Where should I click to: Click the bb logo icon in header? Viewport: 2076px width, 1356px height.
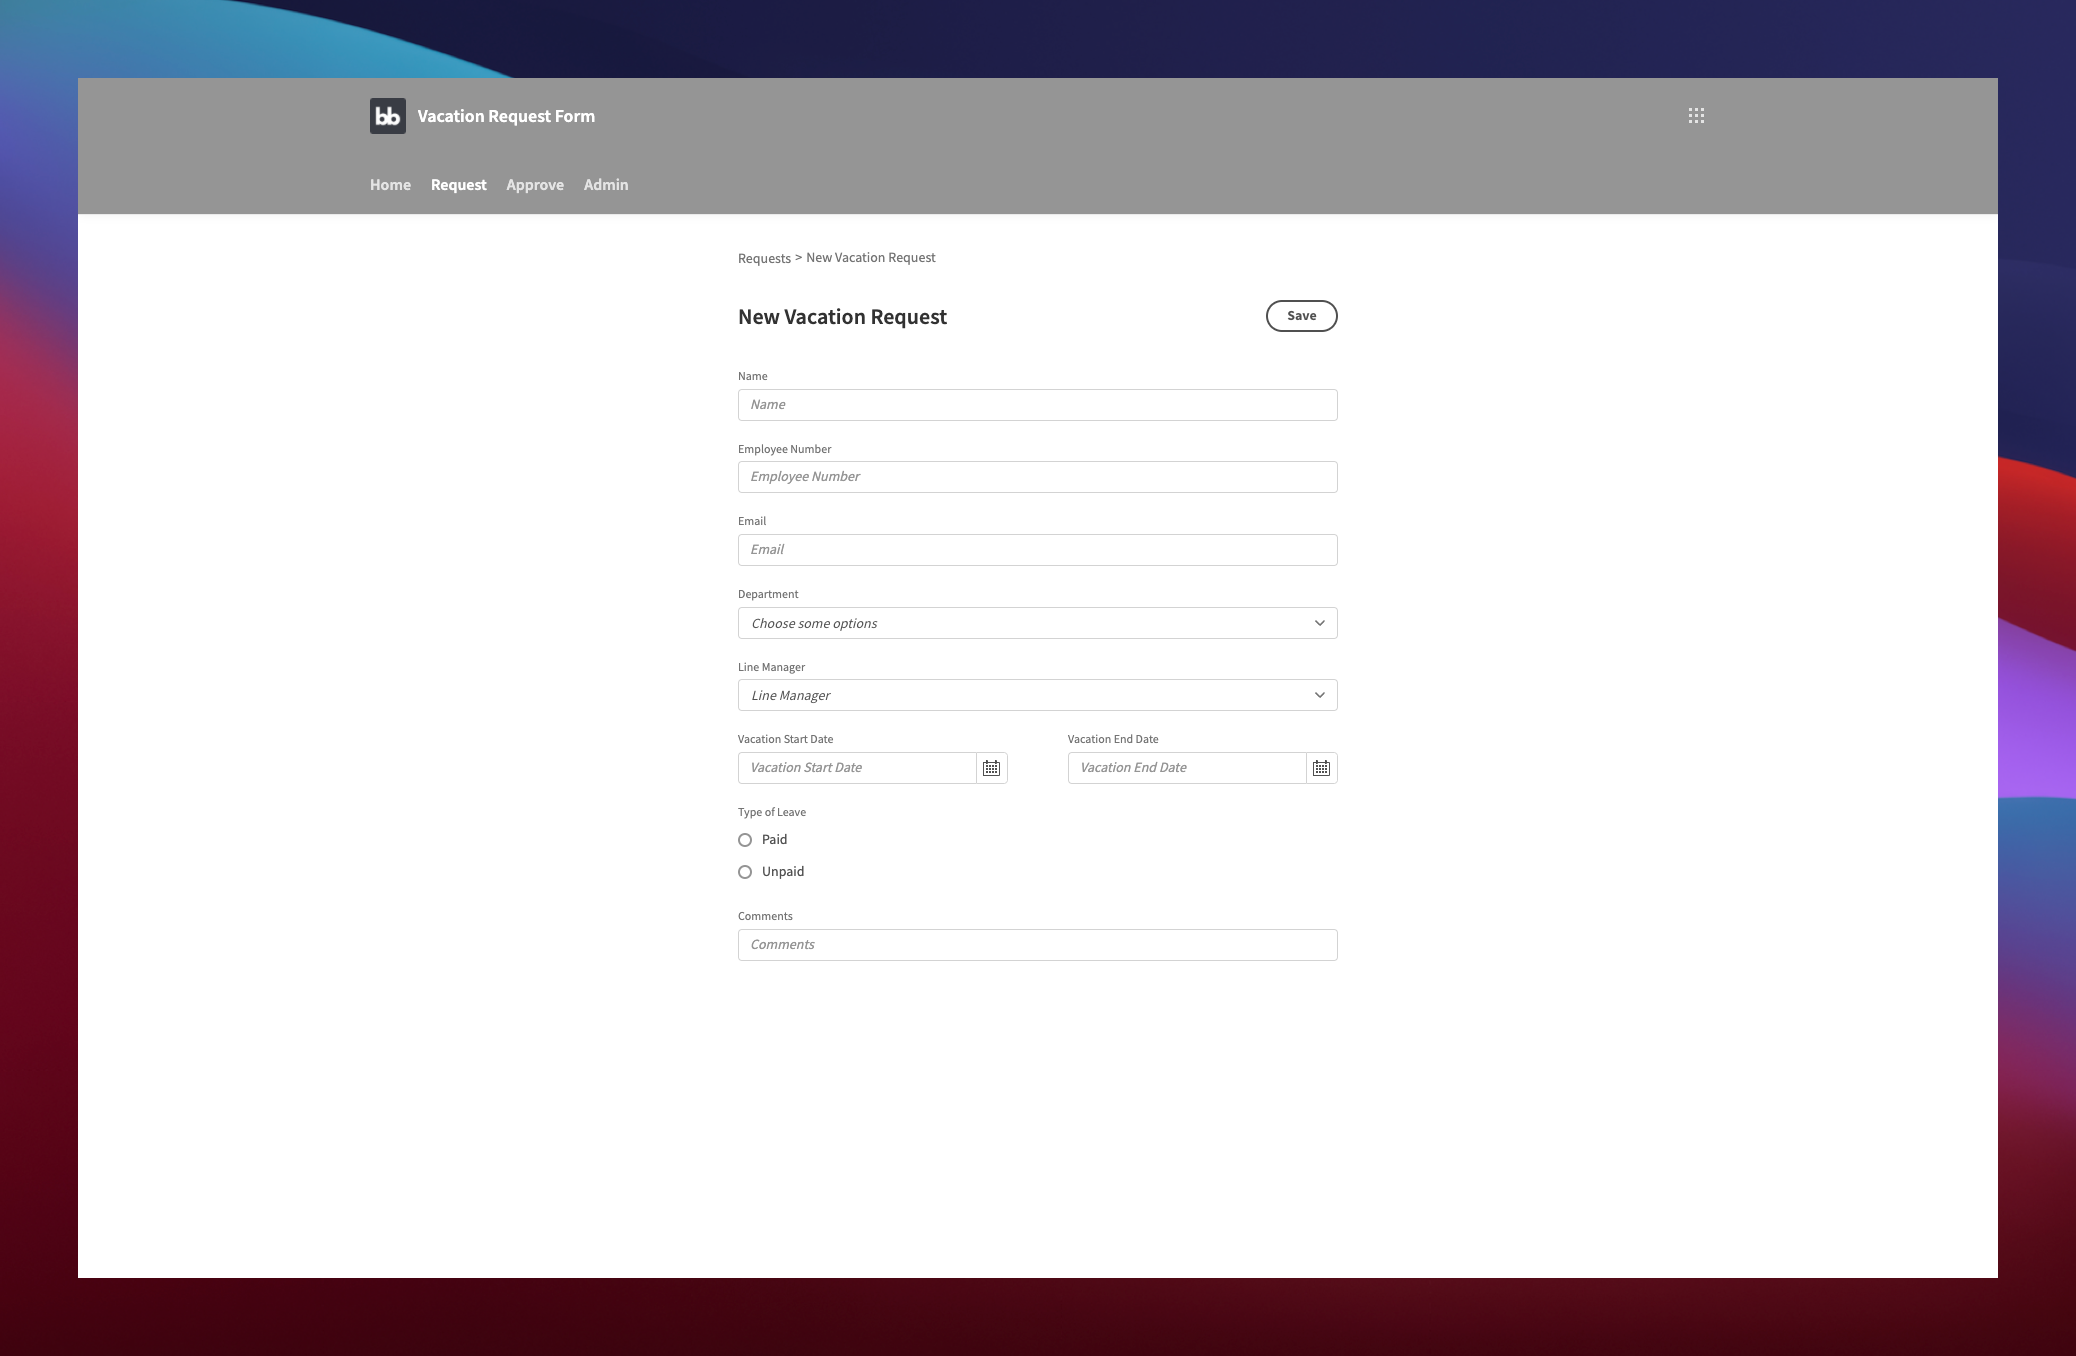point(387,115)
